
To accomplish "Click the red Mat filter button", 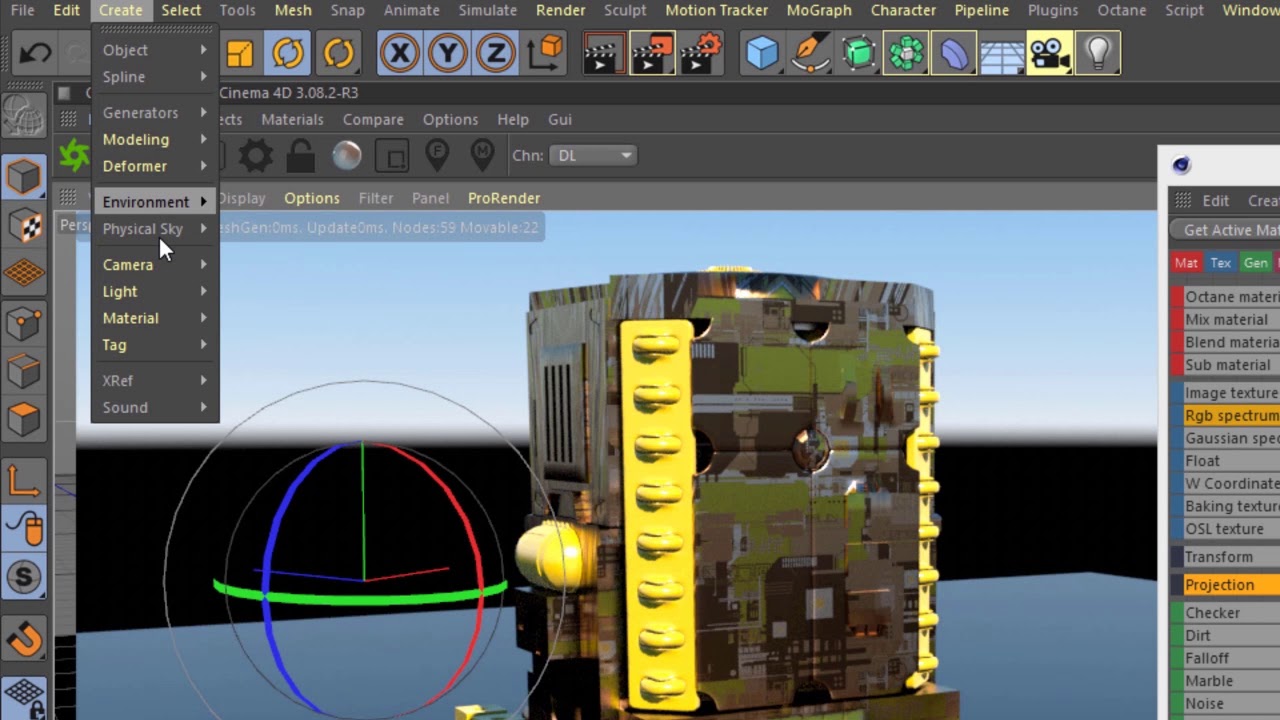I will point(1186,263).
